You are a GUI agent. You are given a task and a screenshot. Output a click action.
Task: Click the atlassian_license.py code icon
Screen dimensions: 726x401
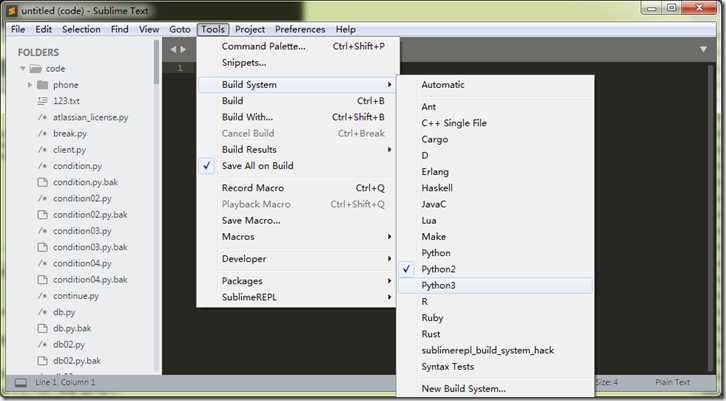43,117
